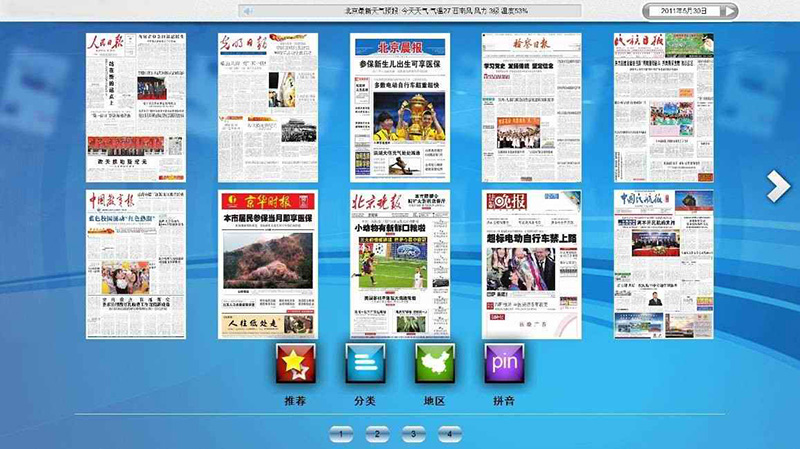
Task: Open the purple pin 拼音 icon
Action: point(504,363)
